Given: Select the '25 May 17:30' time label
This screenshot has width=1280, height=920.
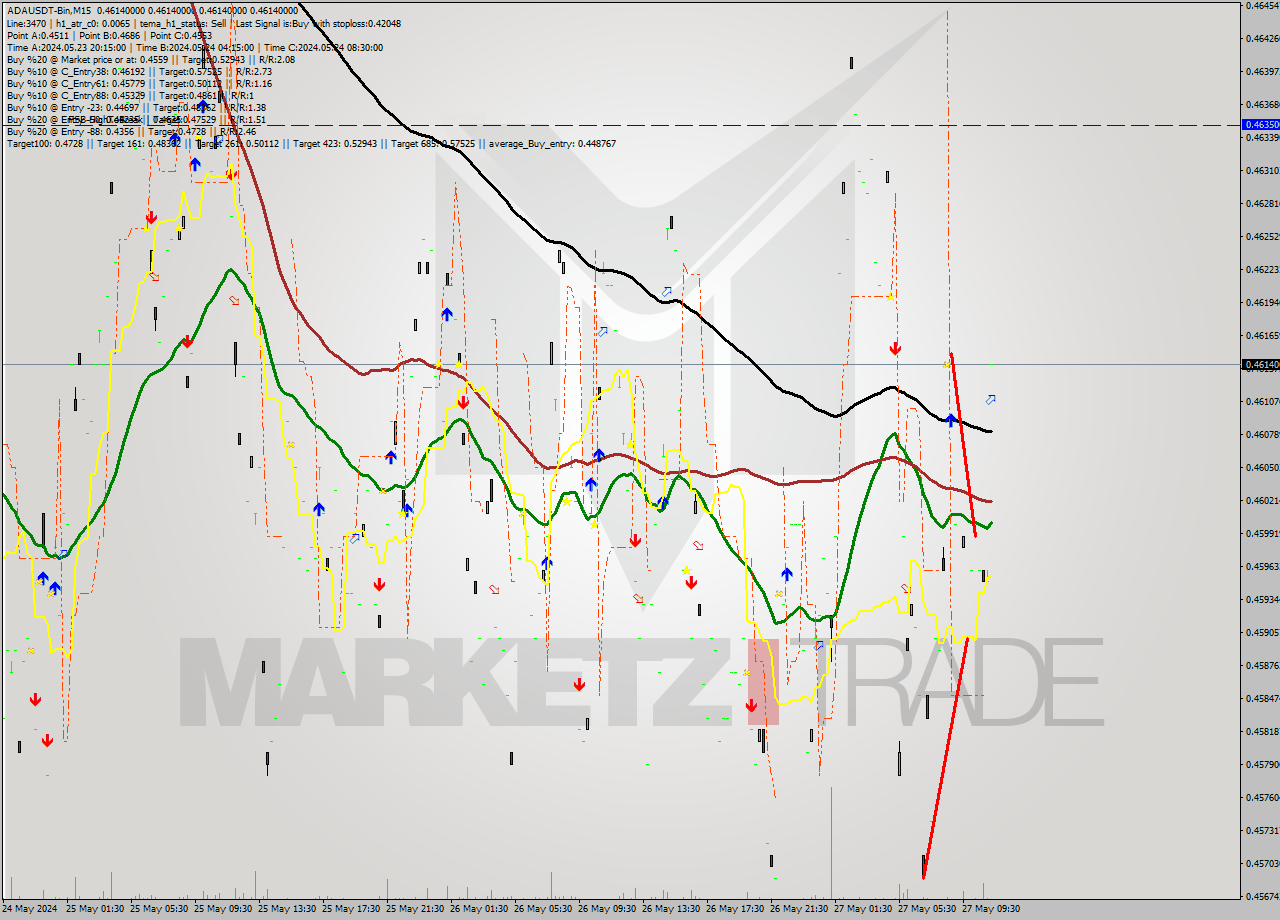Looking at the screenshot, I should (350, 909).
